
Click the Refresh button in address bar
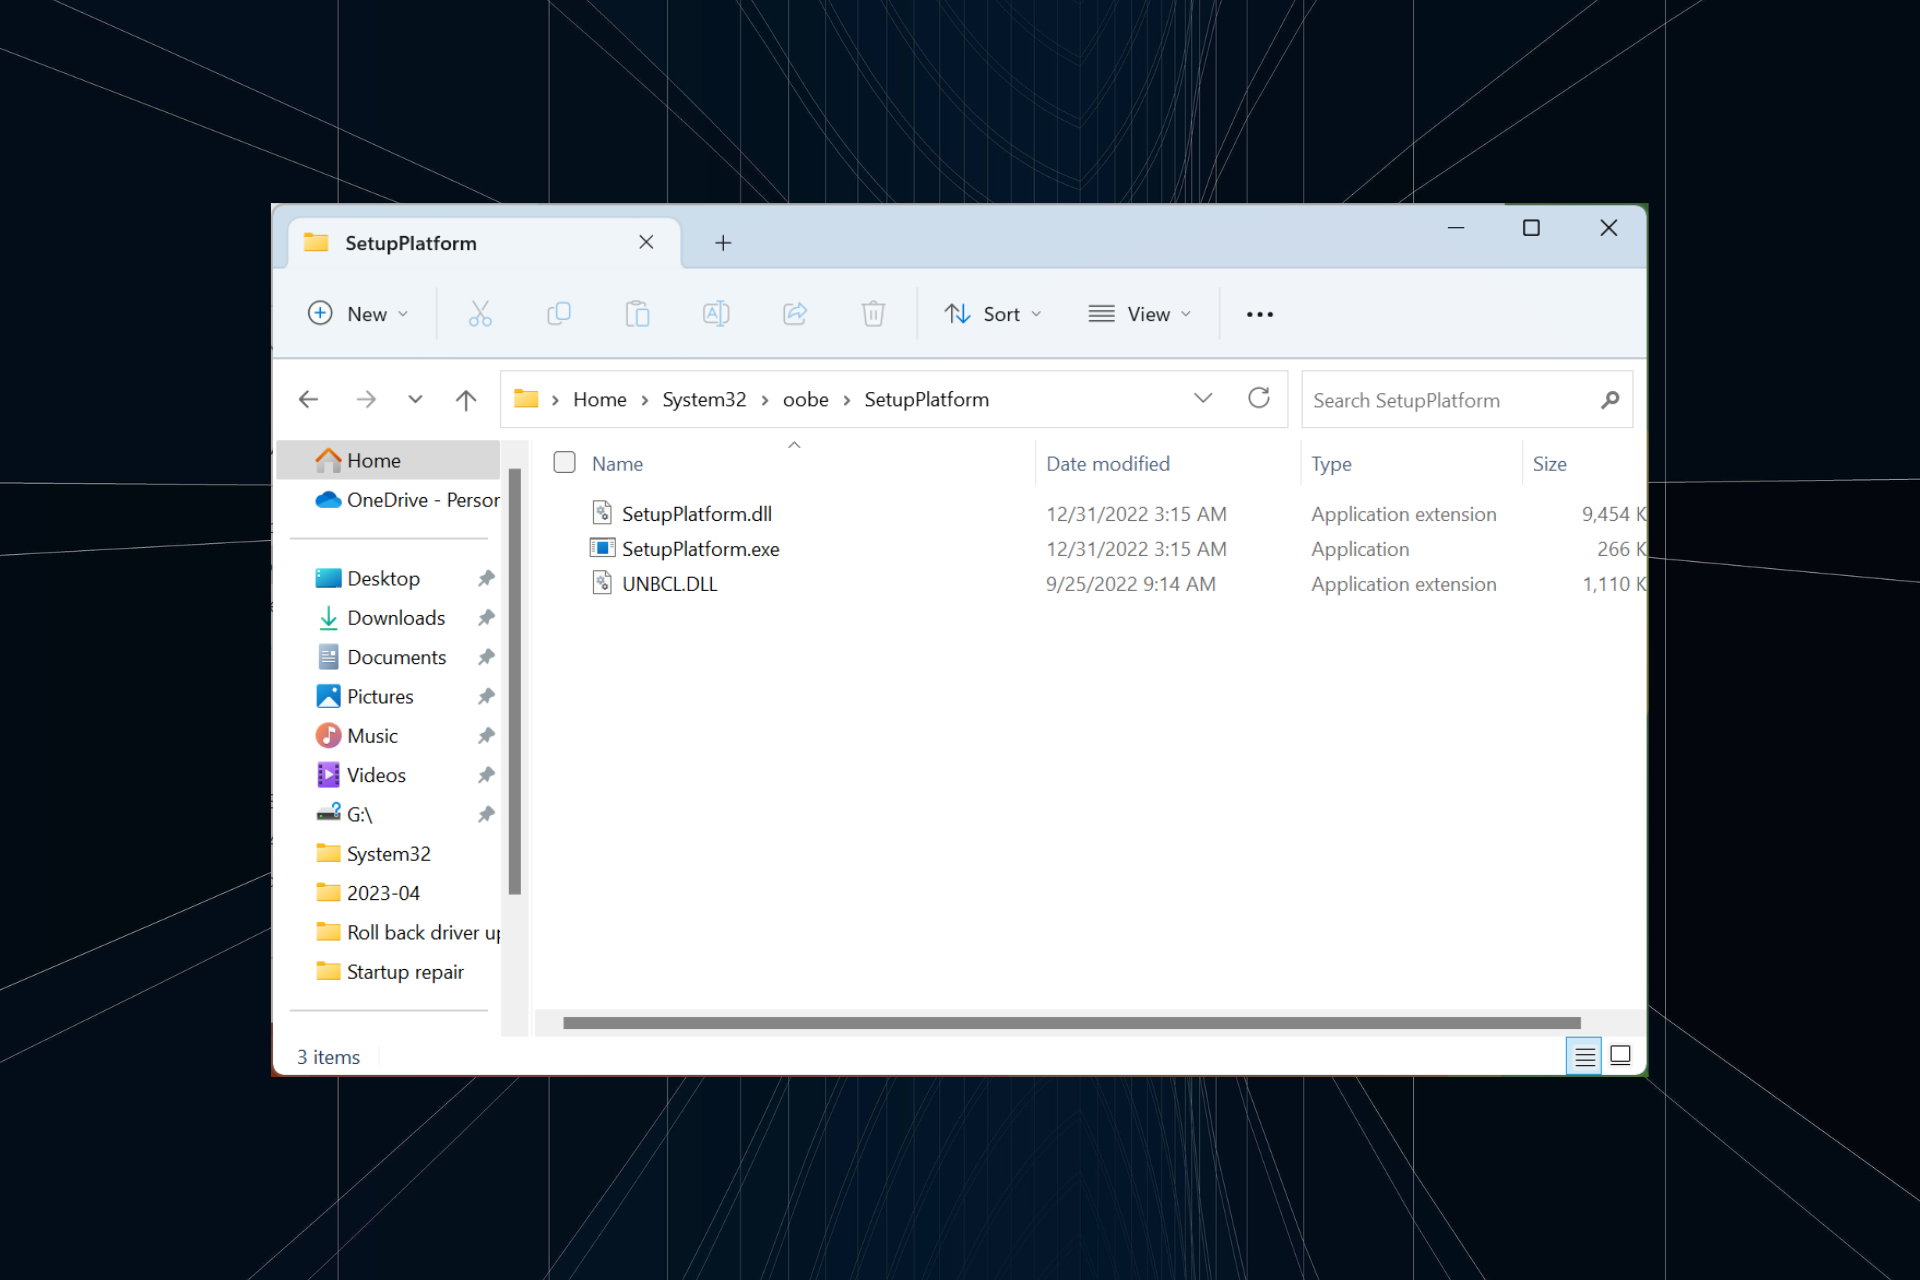coord(1259,399)
